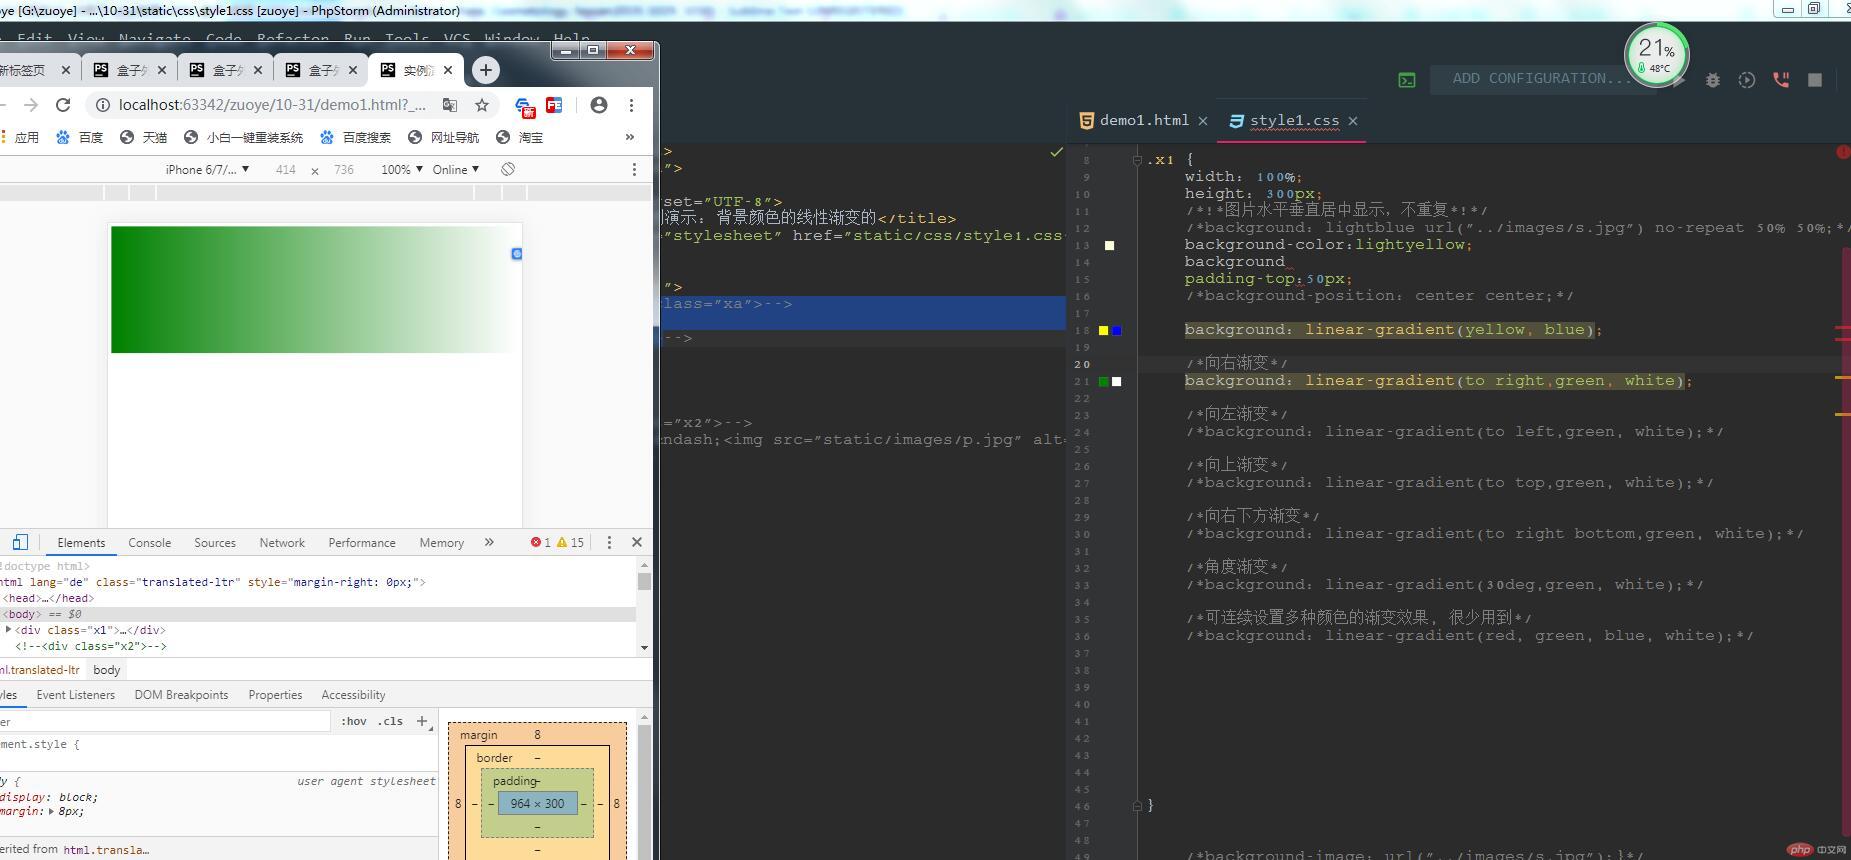The height and width of the screenshot is (860, 1851).
Task: Click the Chrome forward navigation arrow
Action: pyautogui.click(x=31, y=105)
